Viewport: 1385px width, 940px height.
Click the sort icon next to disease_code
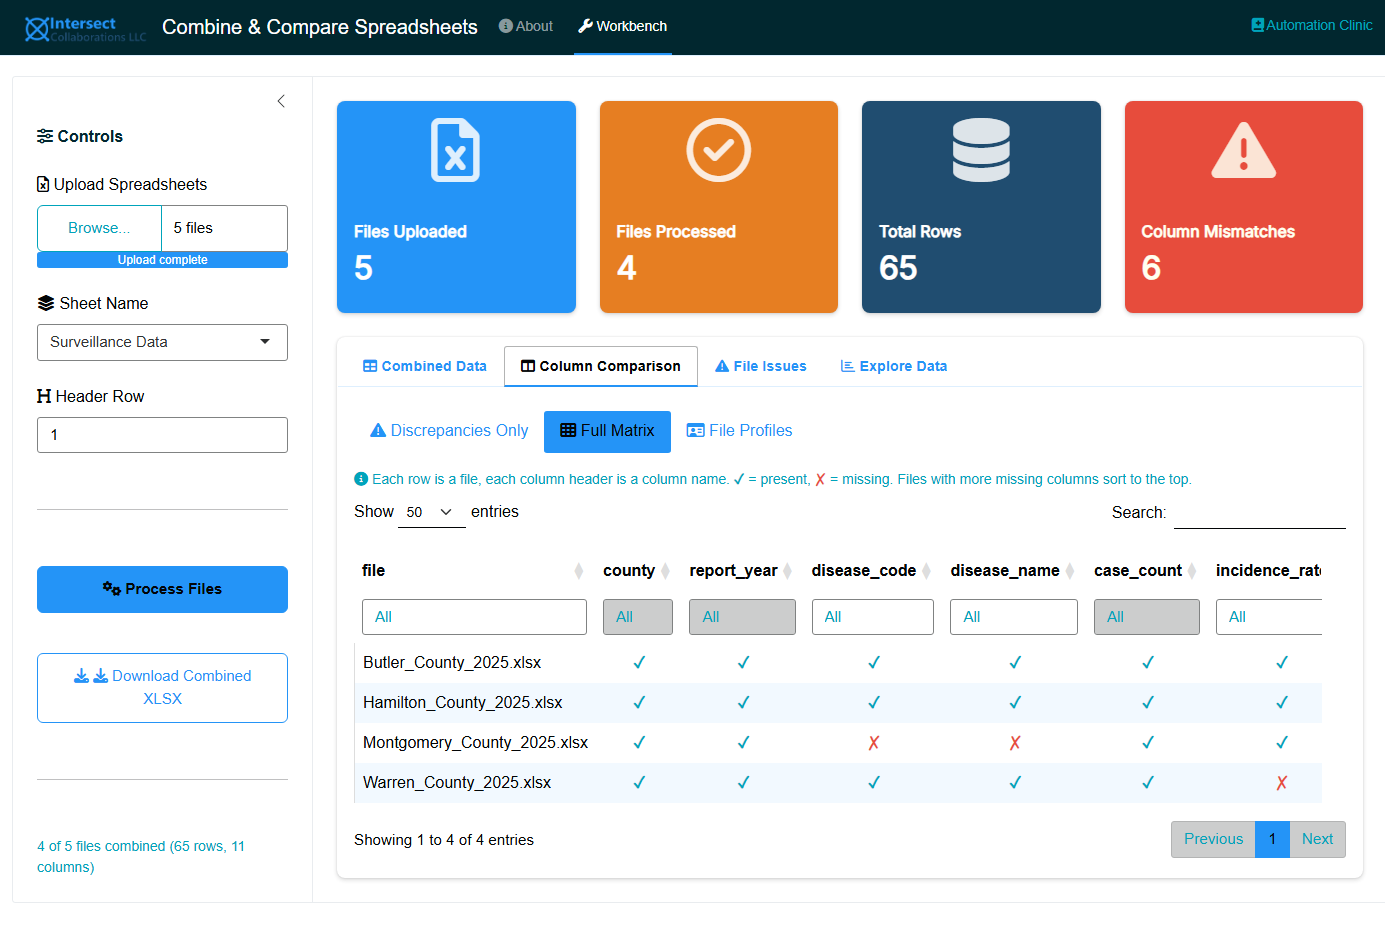coord(927,571)
